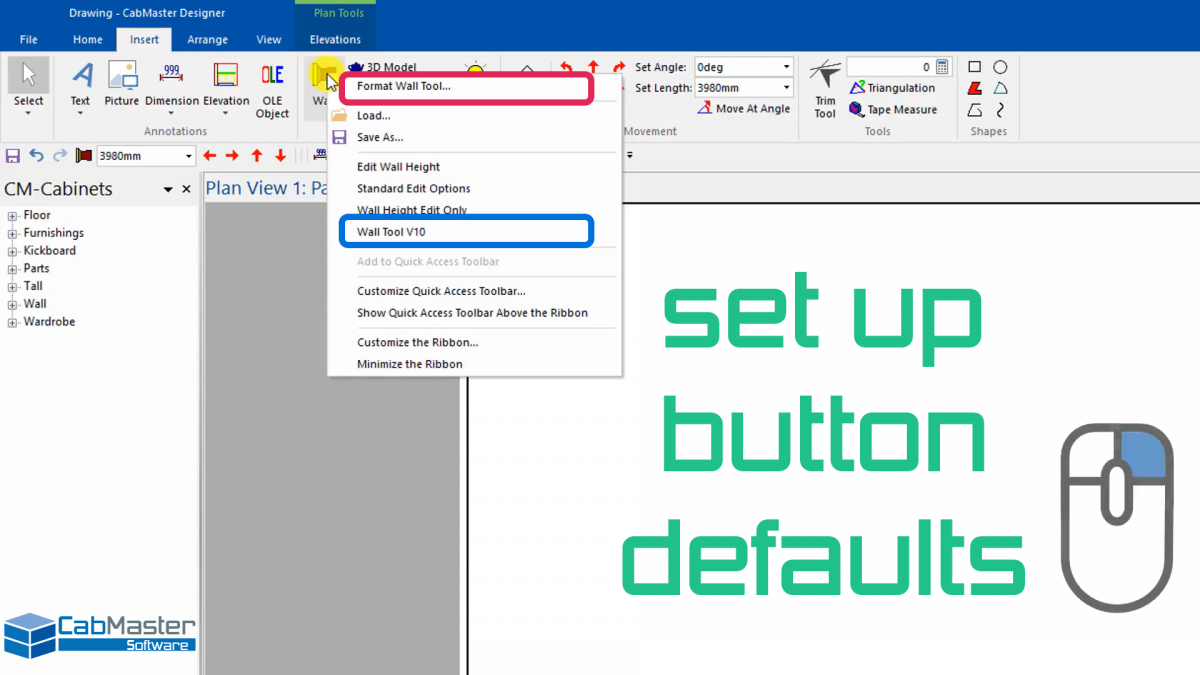Viewport: 1200px width, 675px height.
Task: Open the calculator next to the value field
Action: [x=941, y=67]
